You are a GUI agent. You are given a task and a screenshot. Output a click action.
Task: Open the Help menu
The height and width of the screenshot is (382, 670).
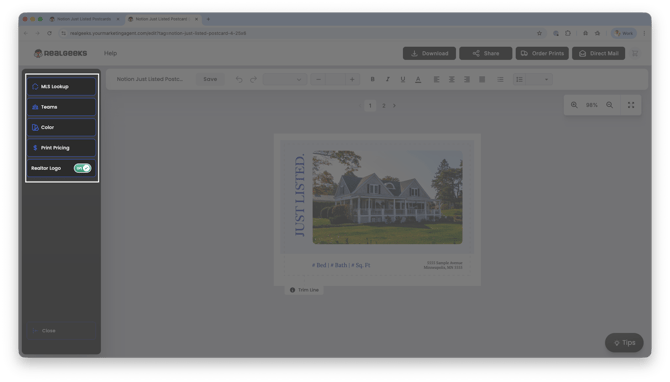(x=110, y=53)
